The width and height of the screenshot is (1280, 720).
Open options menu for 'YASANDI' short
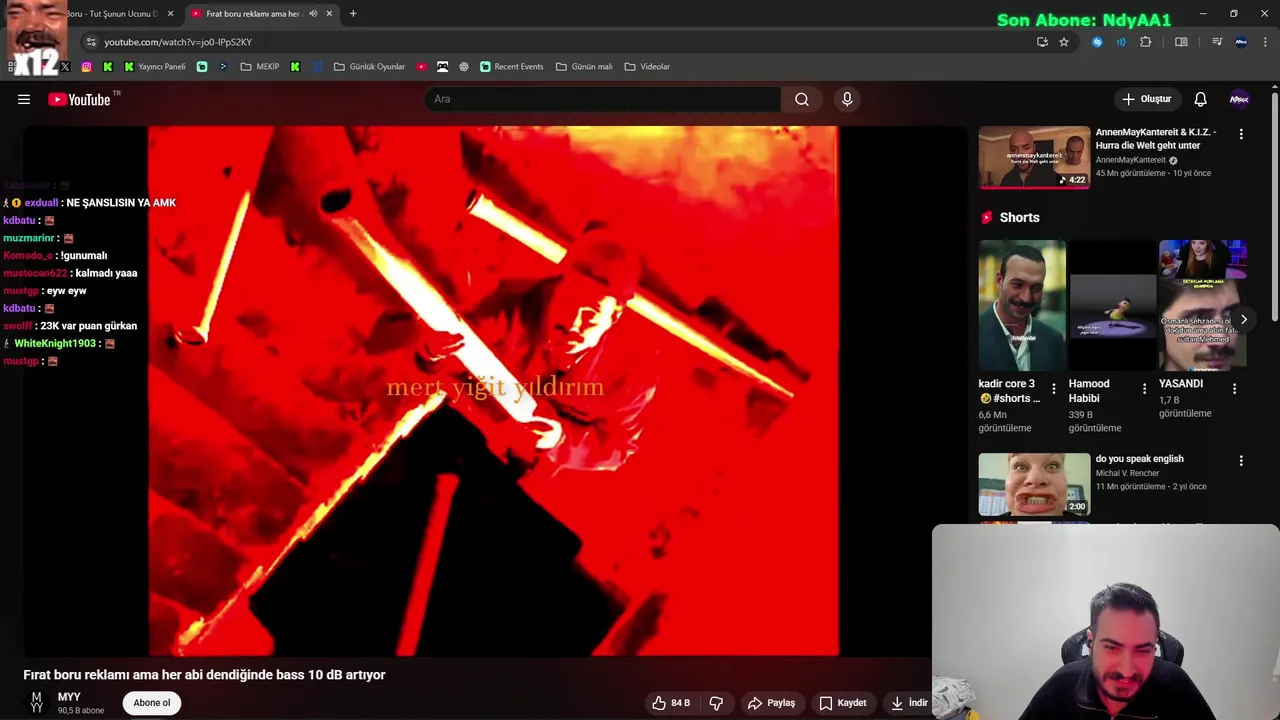pyautogui.click(x=1234, y=388)
